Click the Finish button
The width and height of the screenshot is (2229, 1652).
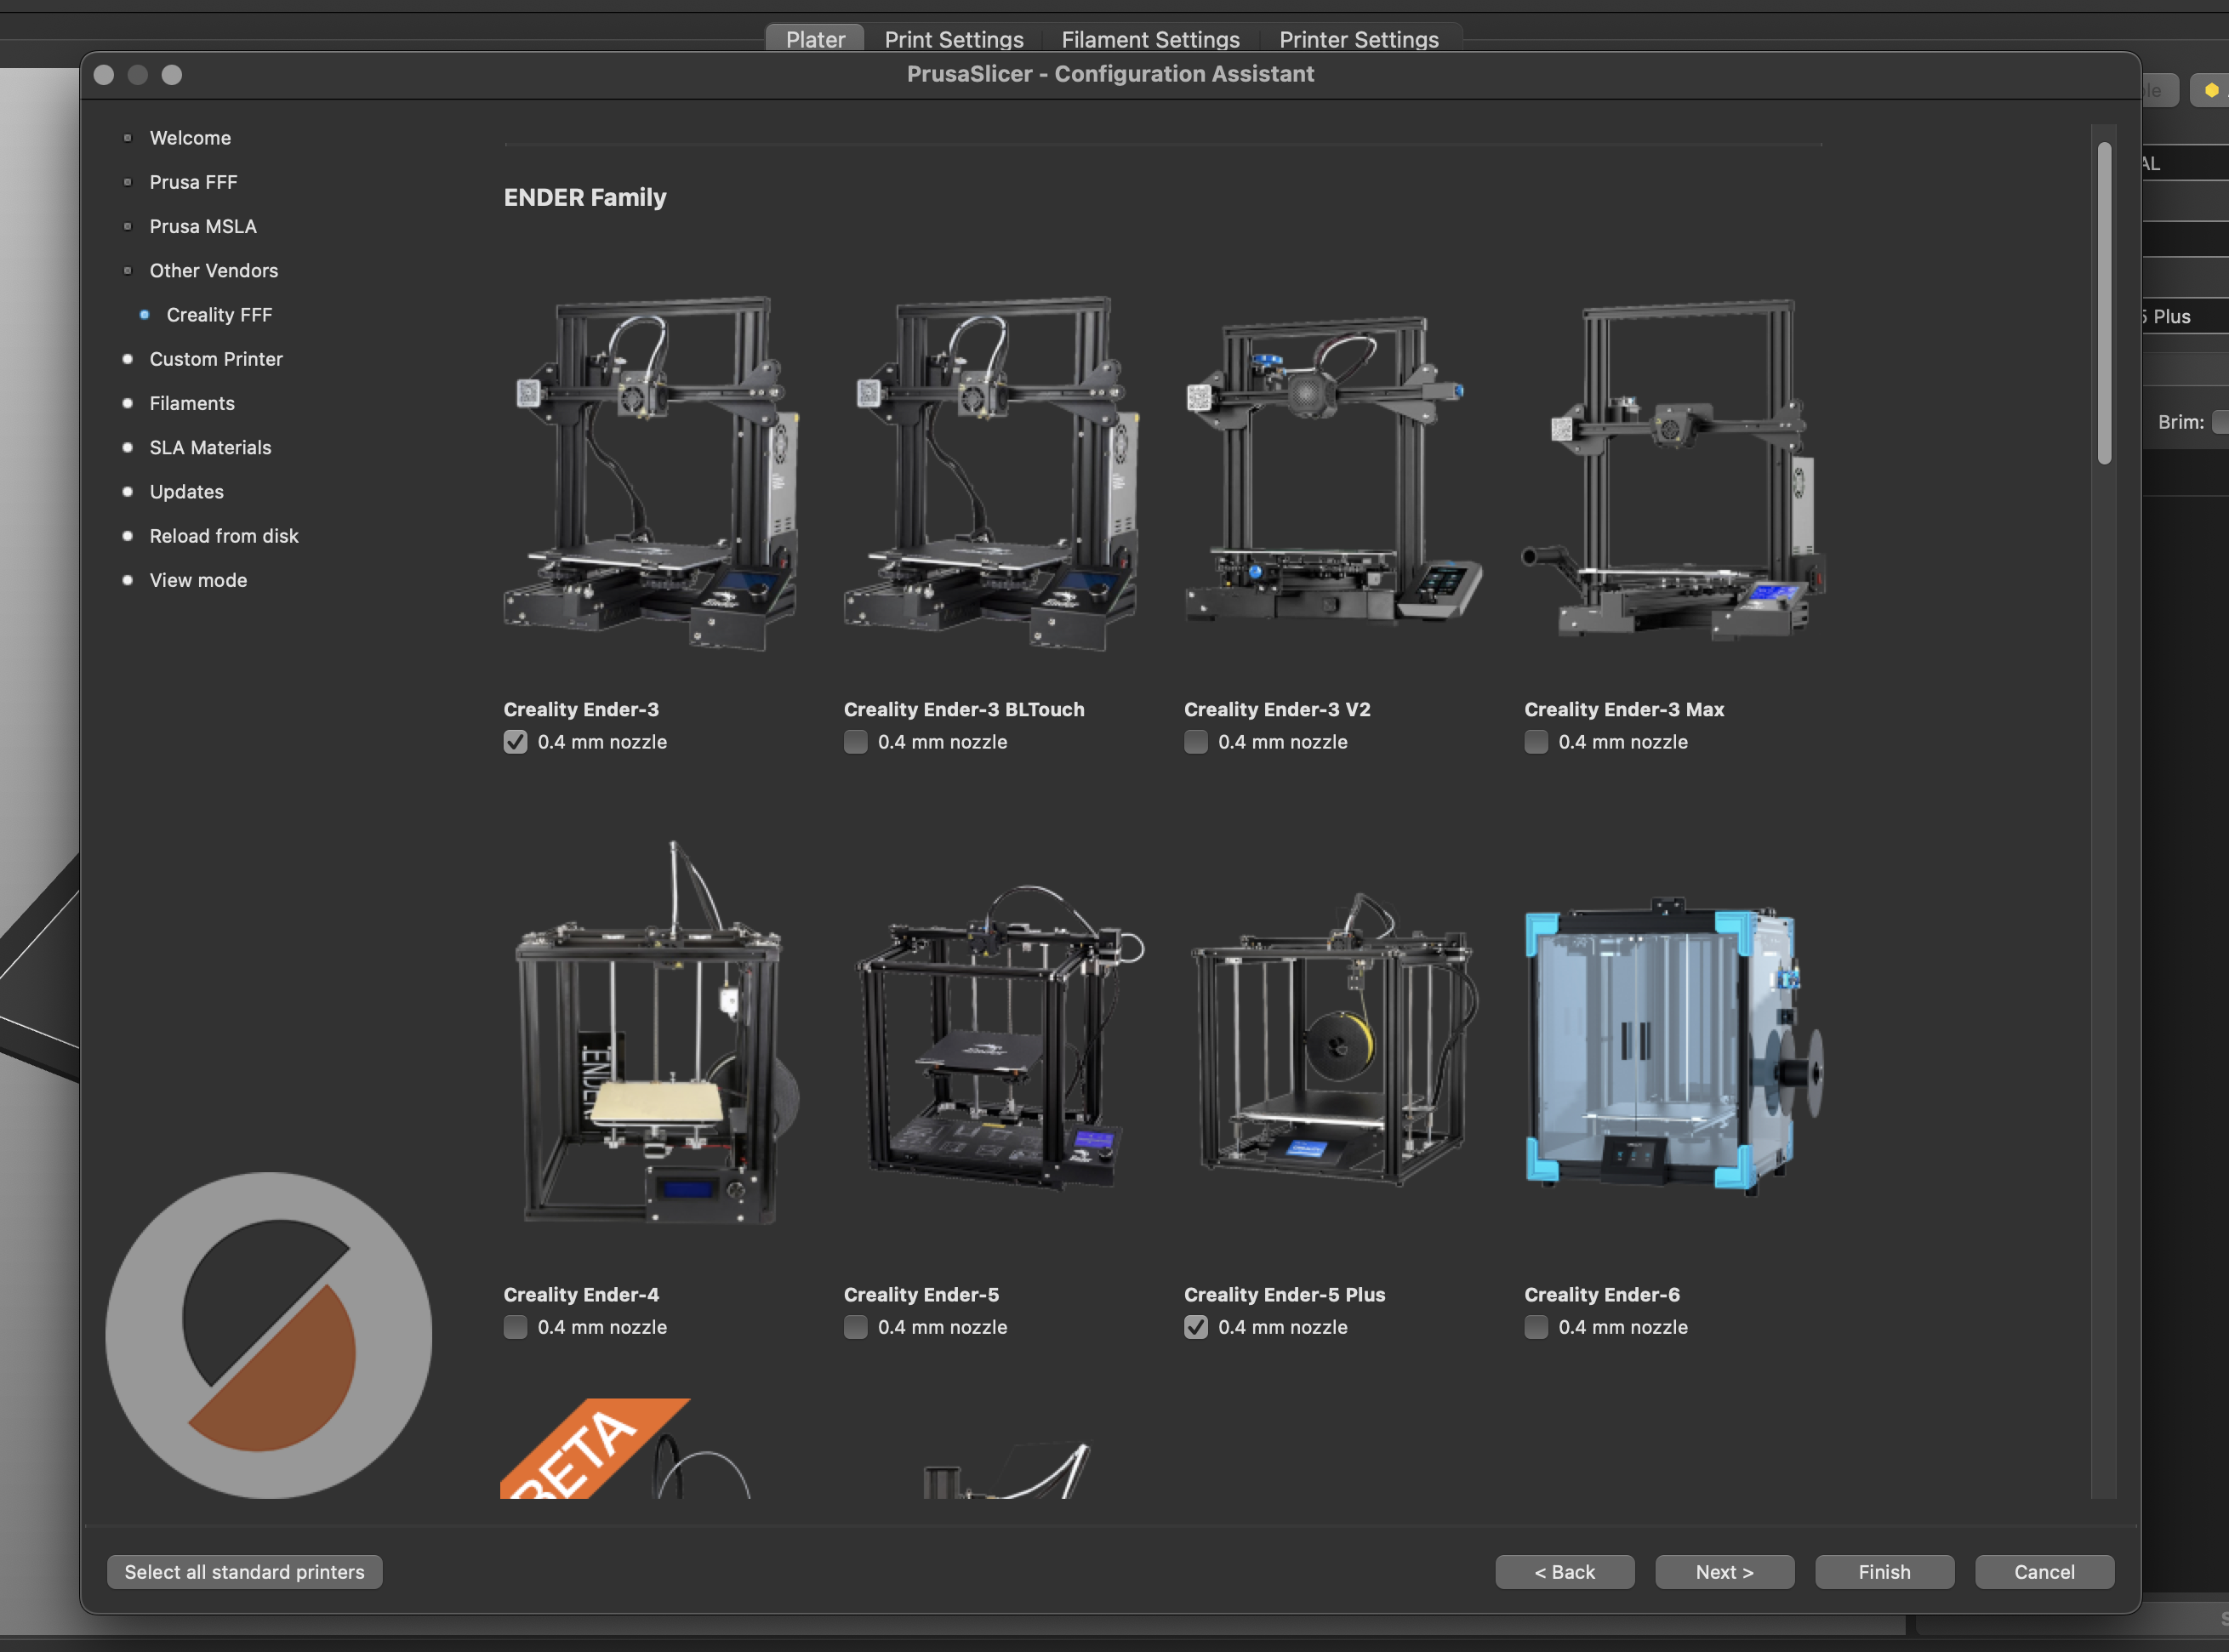click(1885, 1572)
